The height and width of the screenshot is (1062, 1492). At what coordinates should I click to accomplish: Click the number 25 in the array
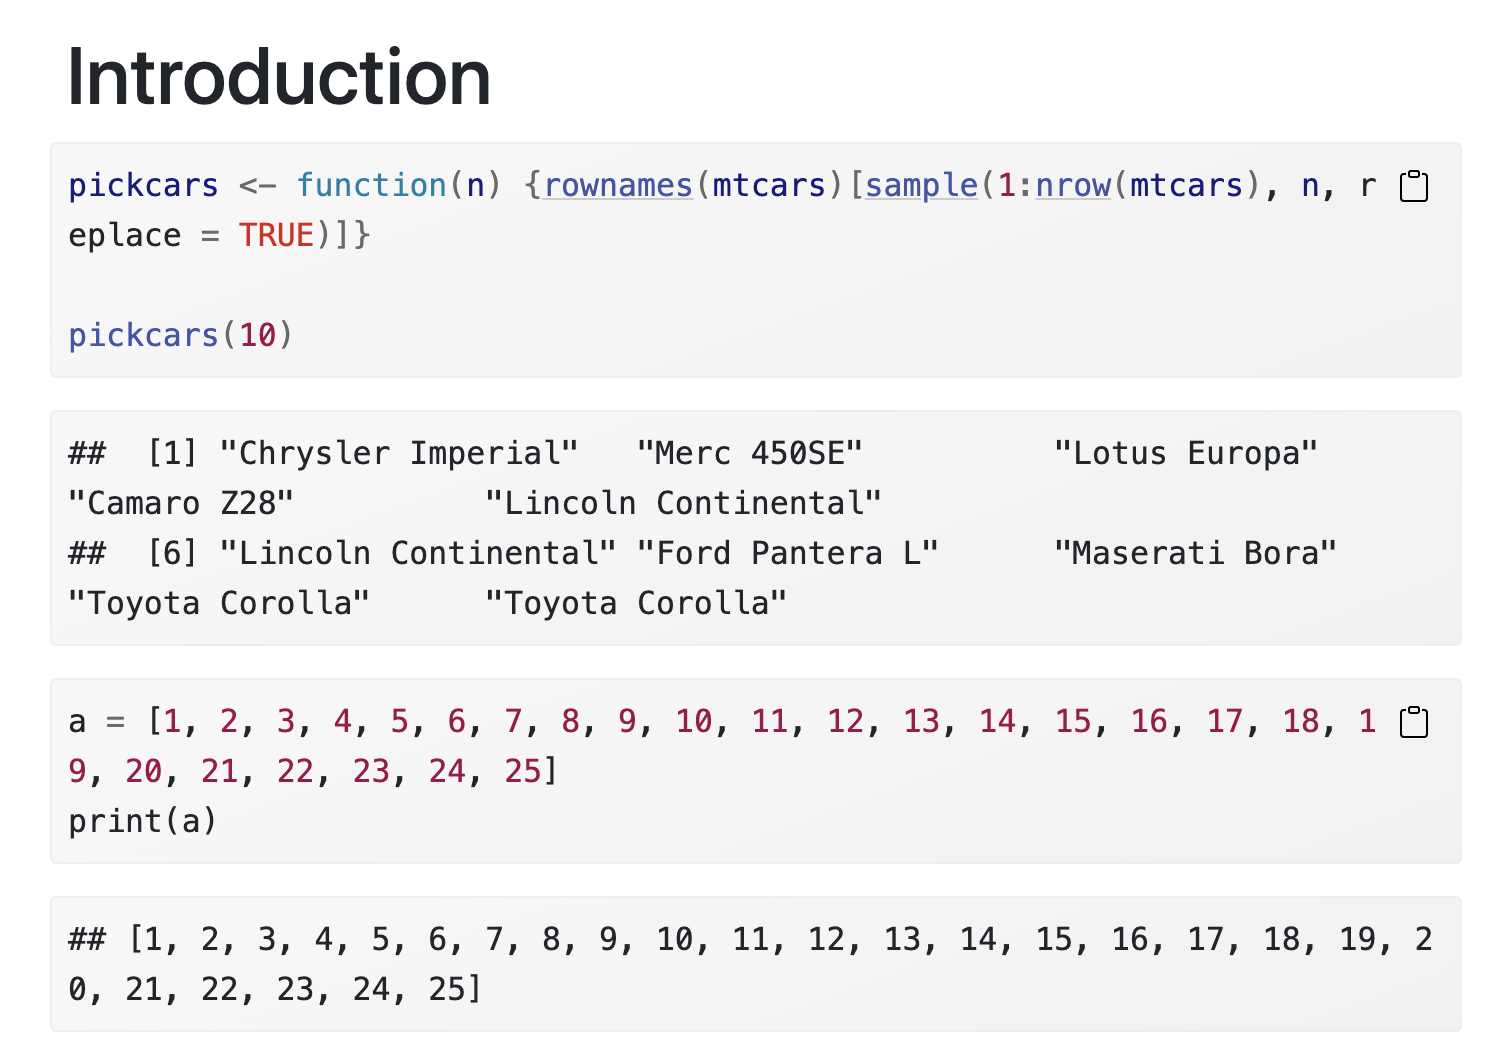pyautogui.click(x=524, y=771)
